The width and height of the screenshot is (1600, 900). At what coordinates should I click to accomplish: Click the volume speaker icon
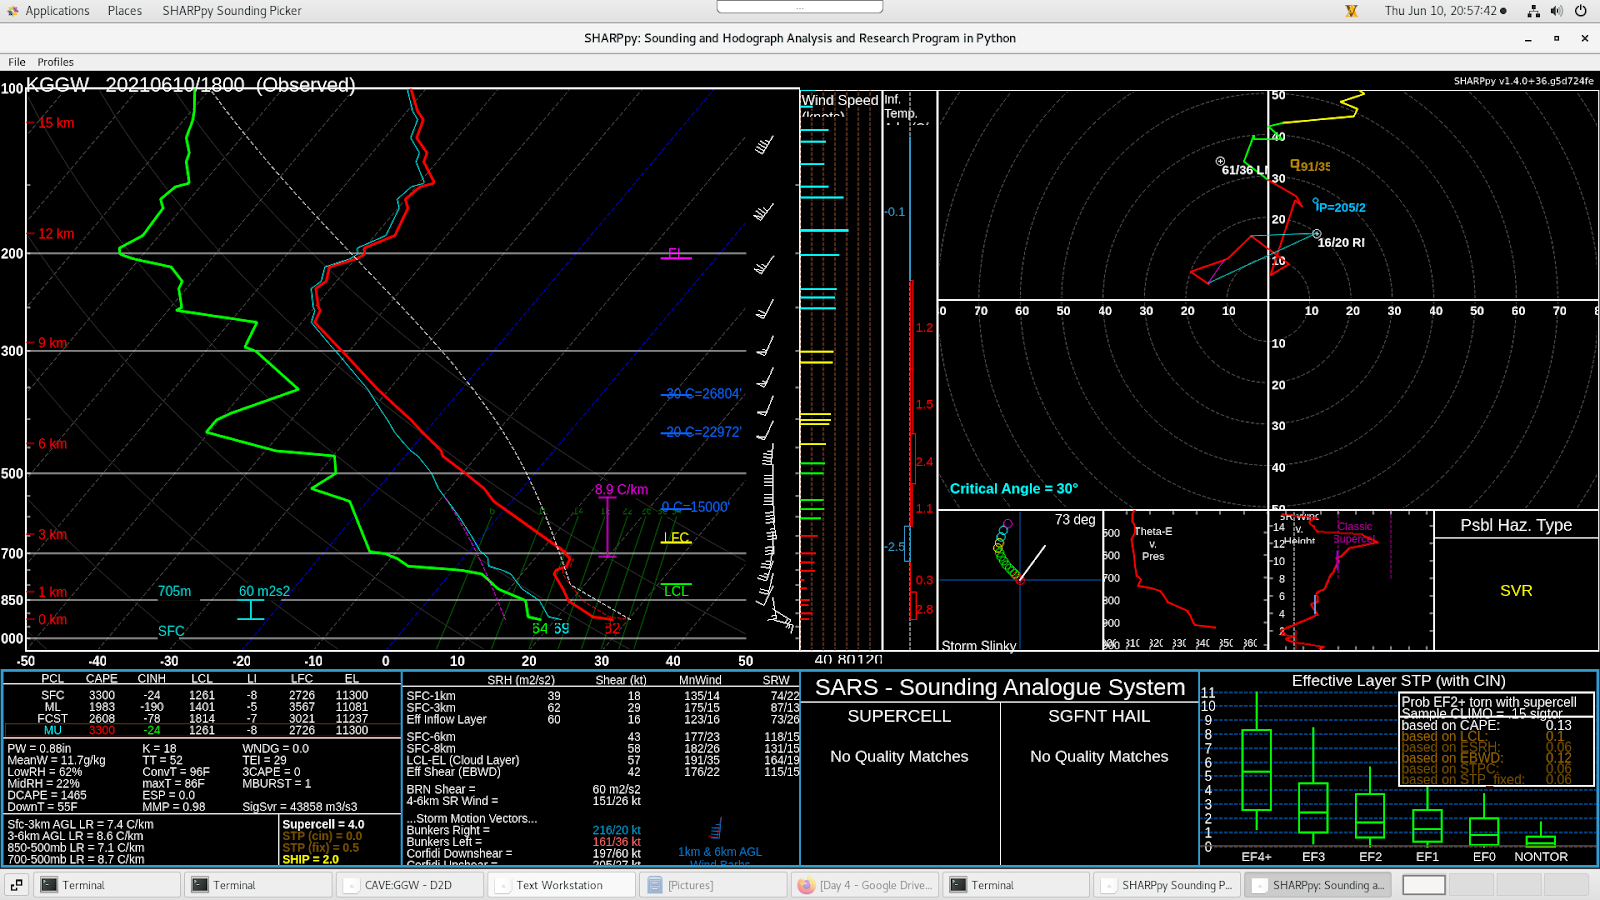point(1556,11)
